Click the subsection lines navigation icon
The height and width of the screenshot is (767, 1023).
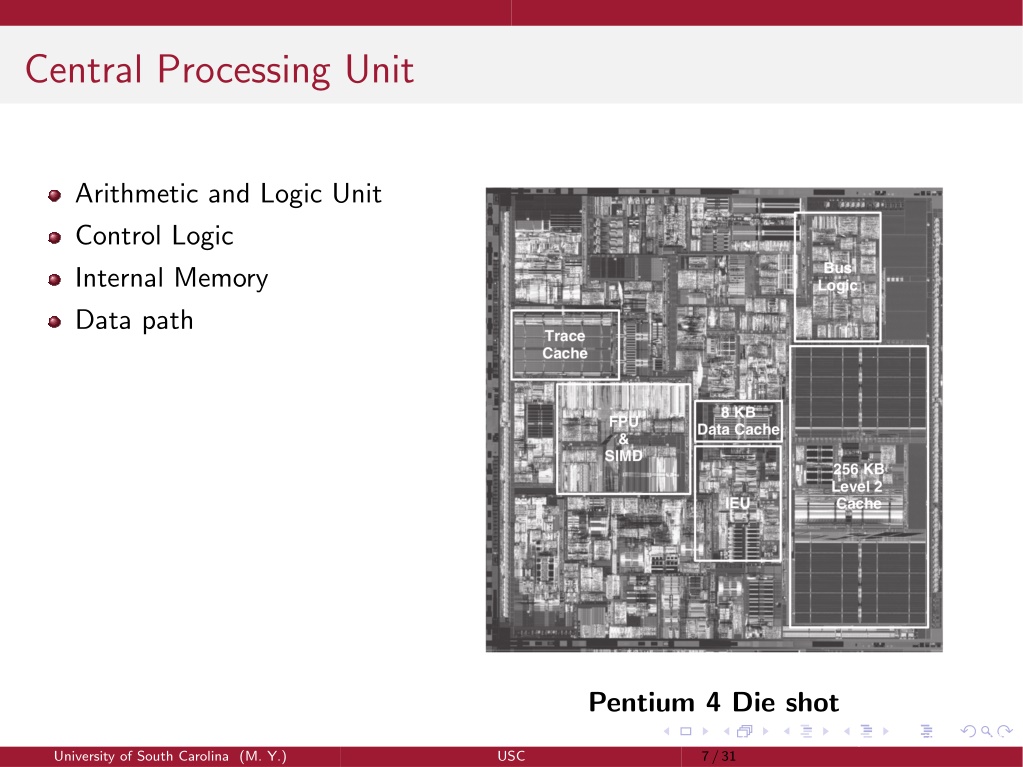(806, 731)
